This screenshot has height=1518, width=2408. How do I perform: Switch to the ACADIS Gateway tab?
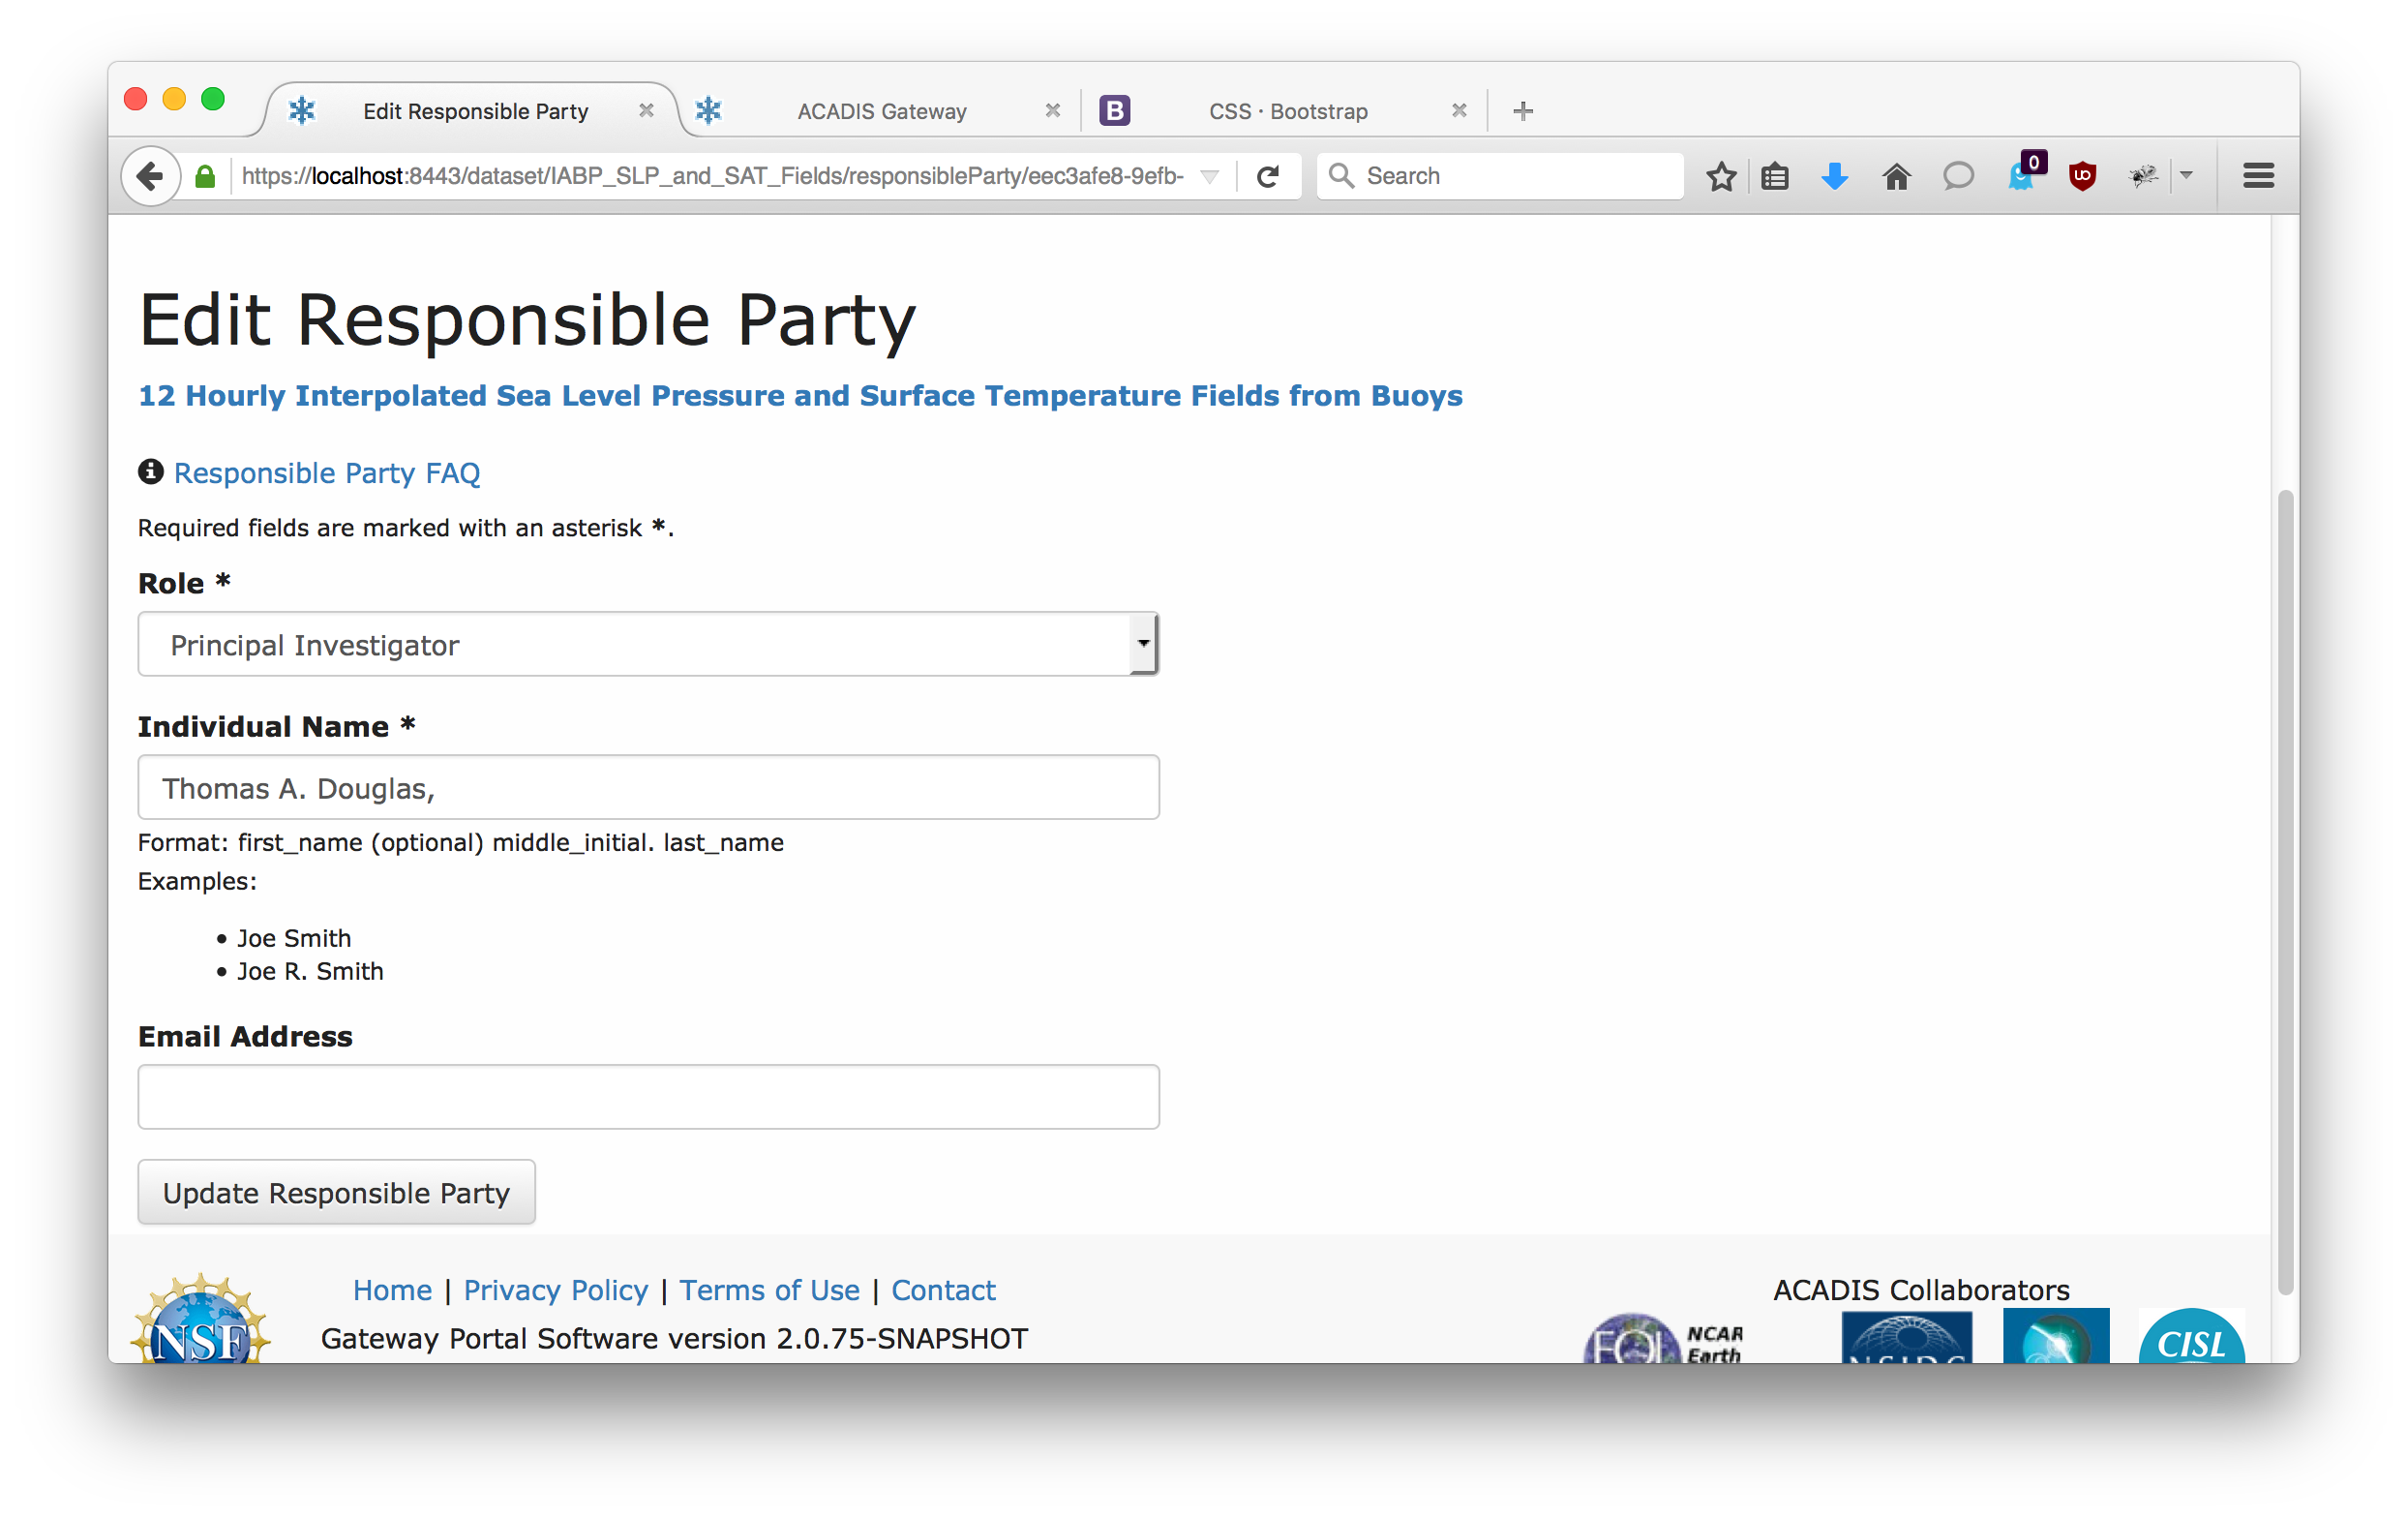pos(881,111)
